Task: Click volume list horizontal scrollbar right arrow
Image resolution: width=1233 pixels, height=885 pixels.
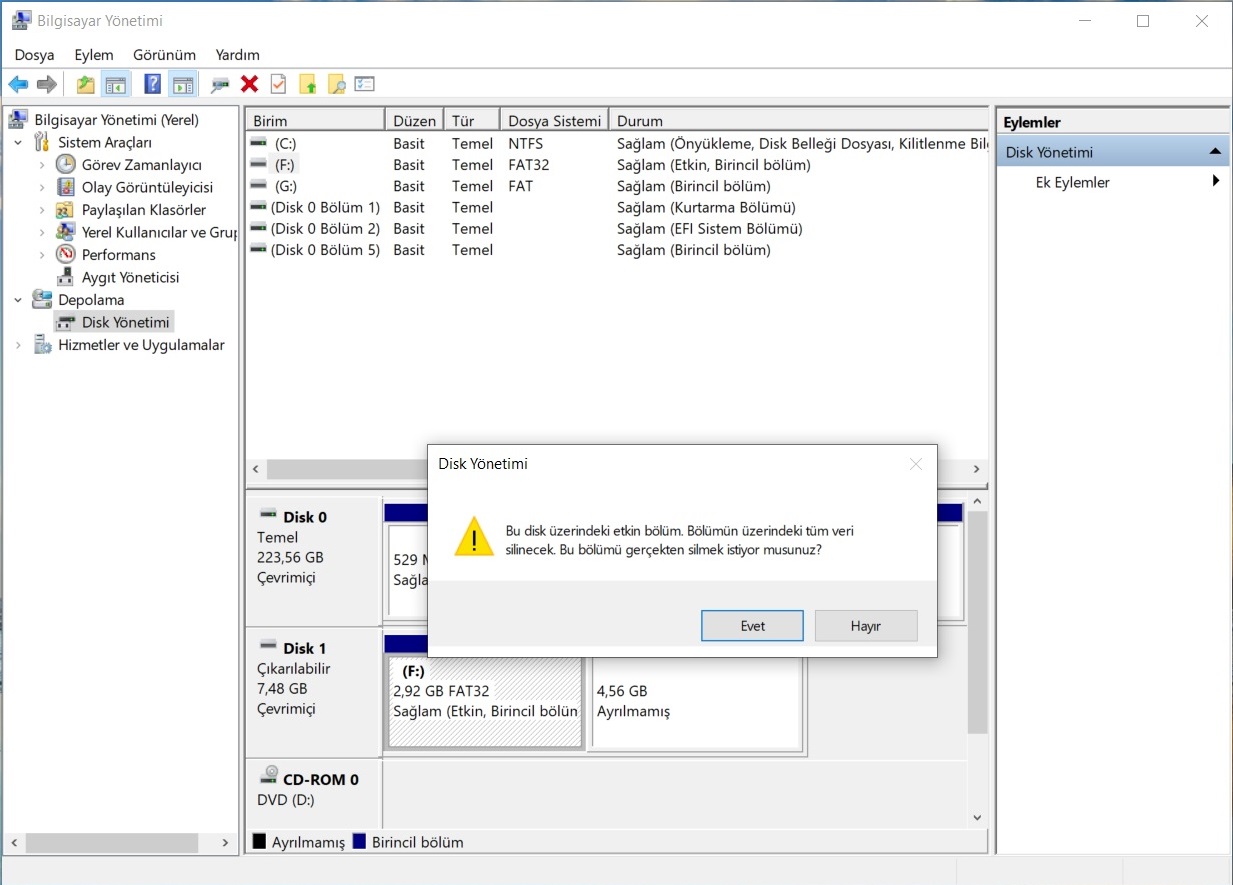Action: tap(977, 469)
